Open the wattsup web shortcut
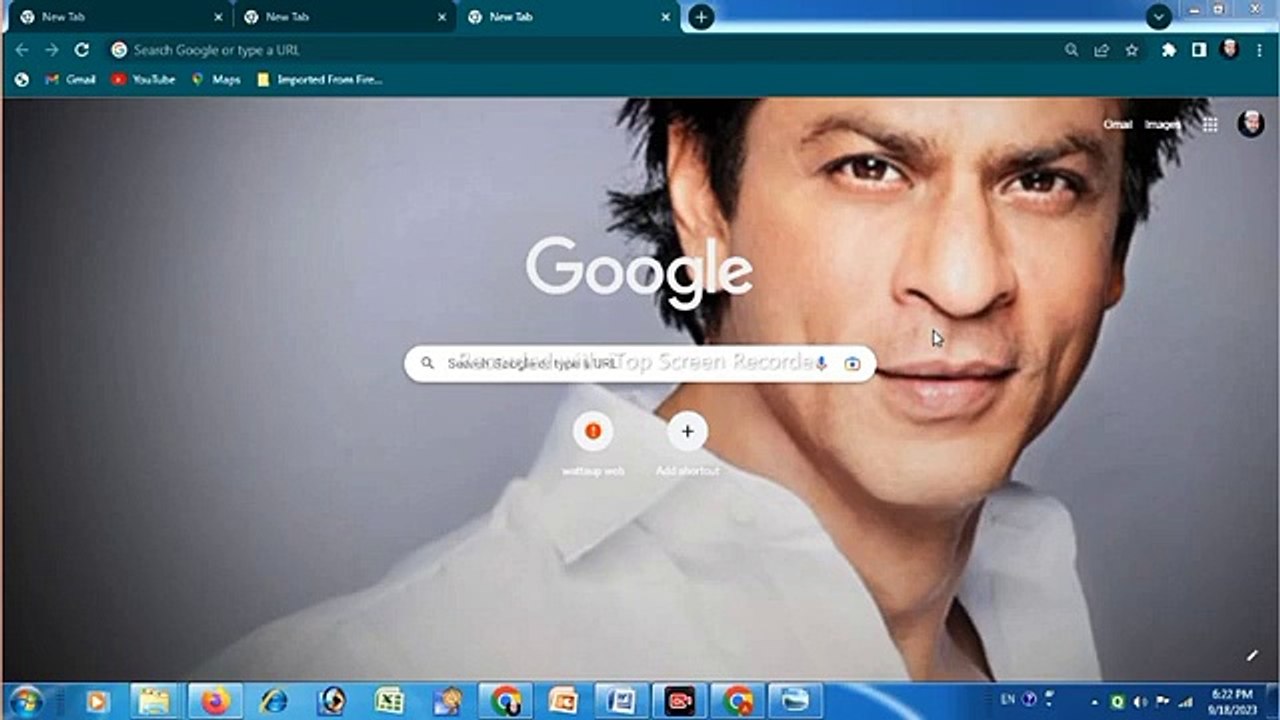This screenshot has height=720, width=1280. [x=593, y=444]
